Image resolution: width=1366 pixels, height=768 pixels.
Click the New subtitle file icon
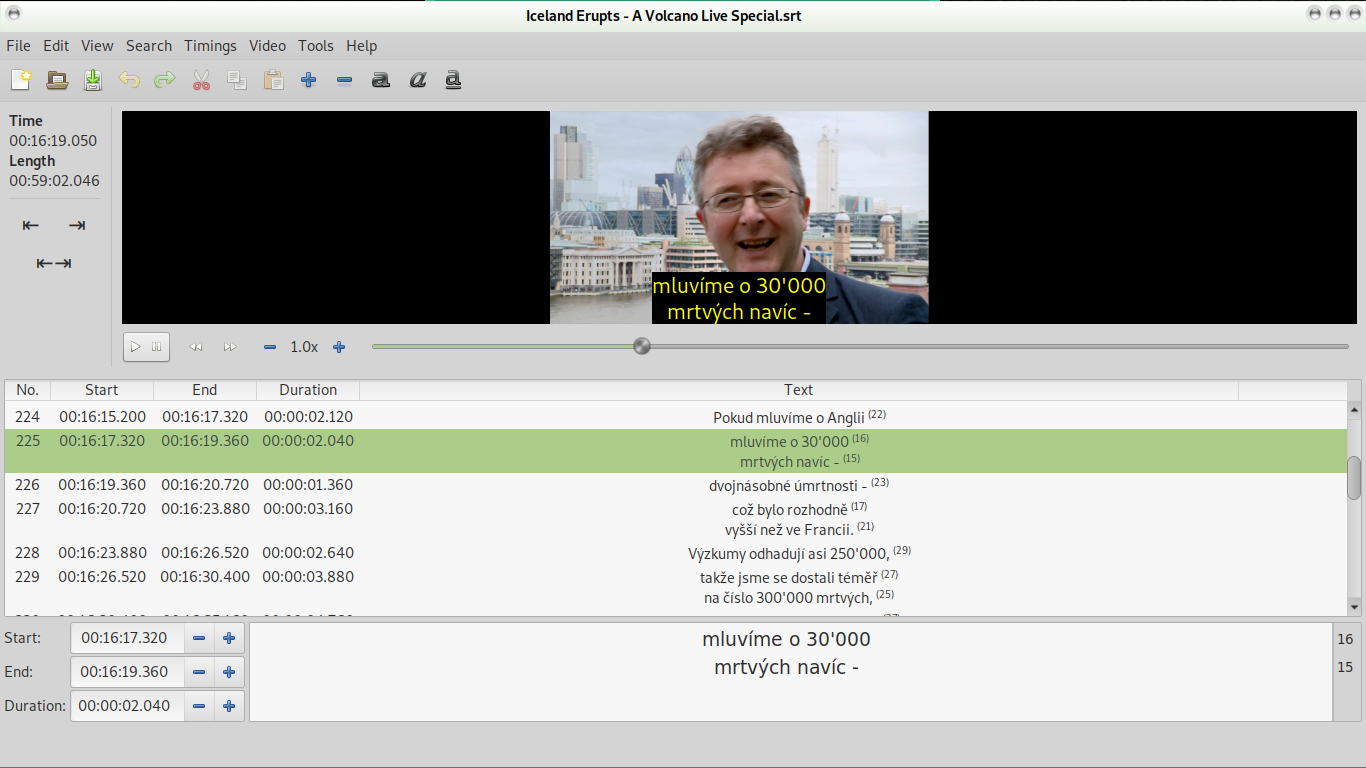(x=21, y=80)
